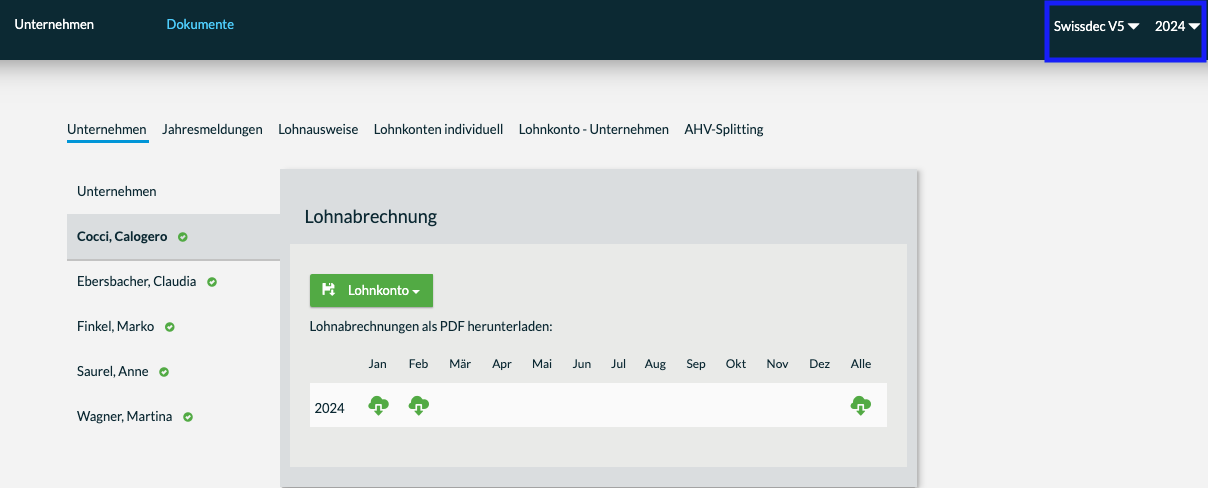Switch to the AHV-Splitting tab

click(x=724, y=129)
